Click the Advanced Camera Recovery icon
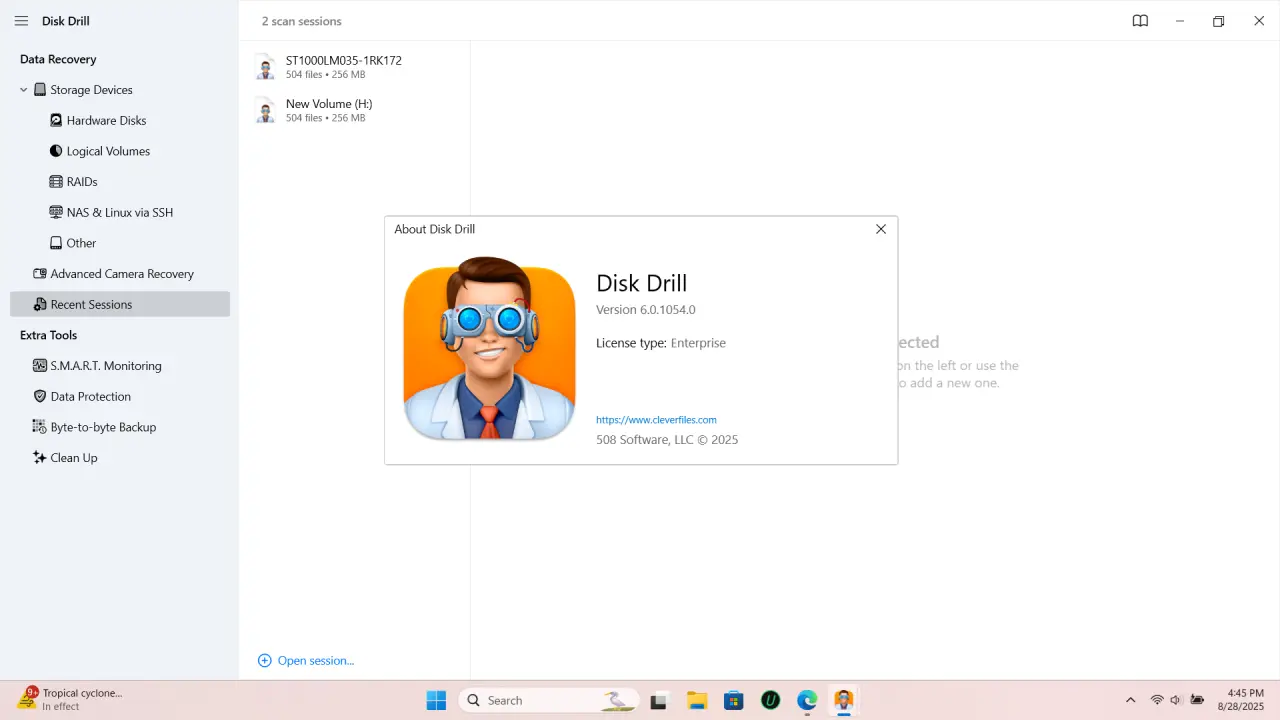The width and height of the screenshot is (1280, 720). coord(40,274)
